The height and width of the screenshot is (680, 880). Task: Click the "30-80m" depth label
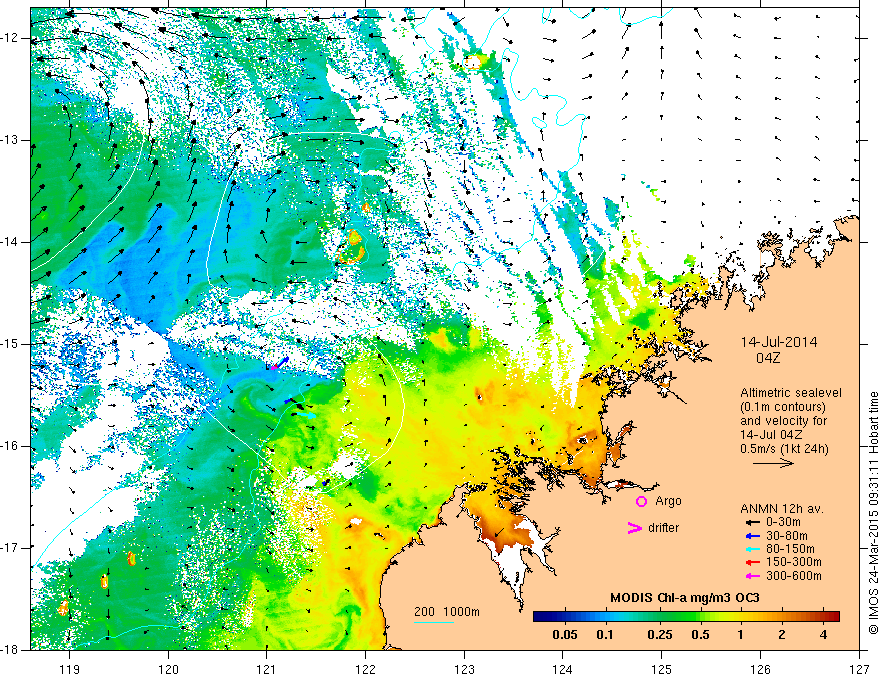point(787,536)
